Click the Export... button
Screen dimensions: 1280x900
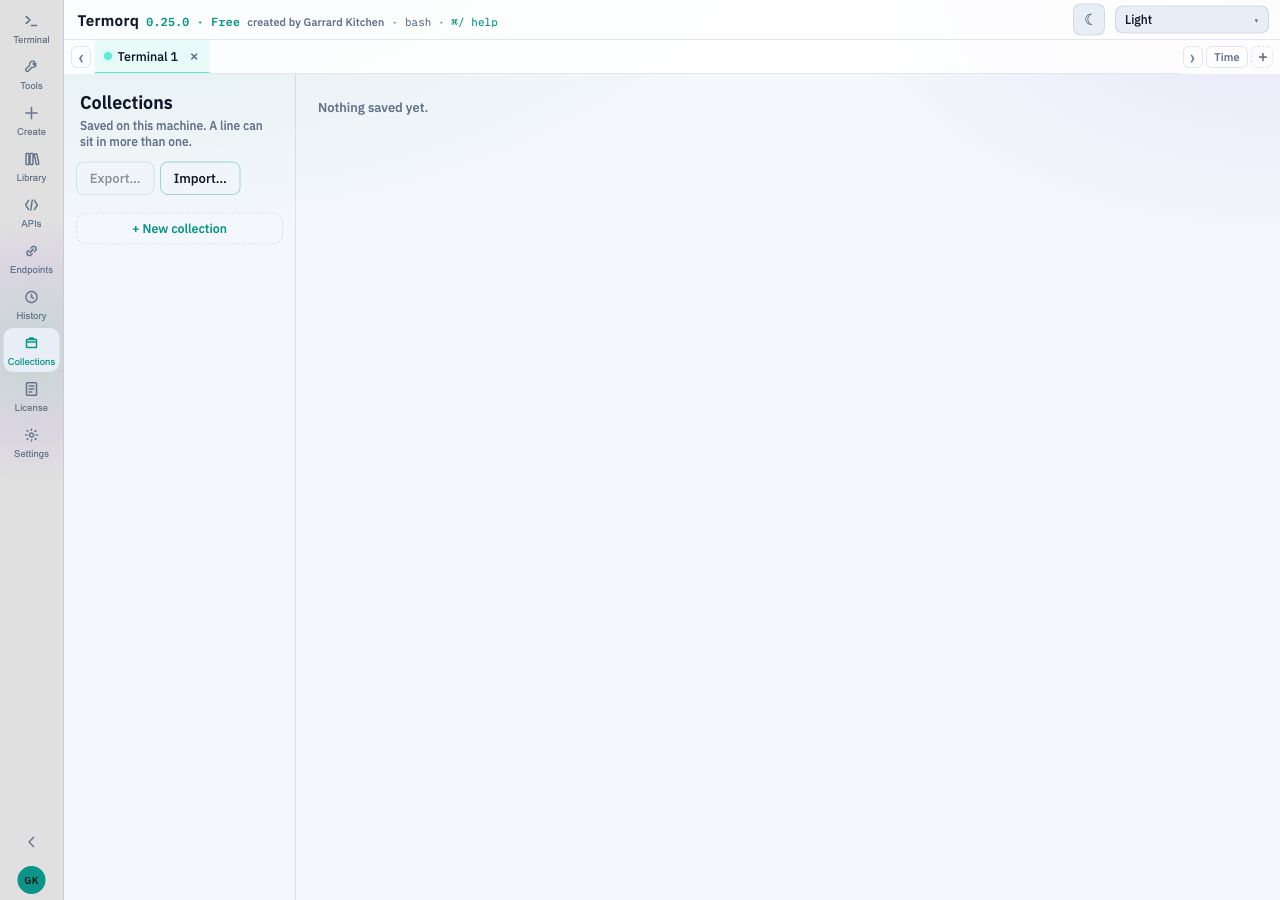tap(115, 178)
